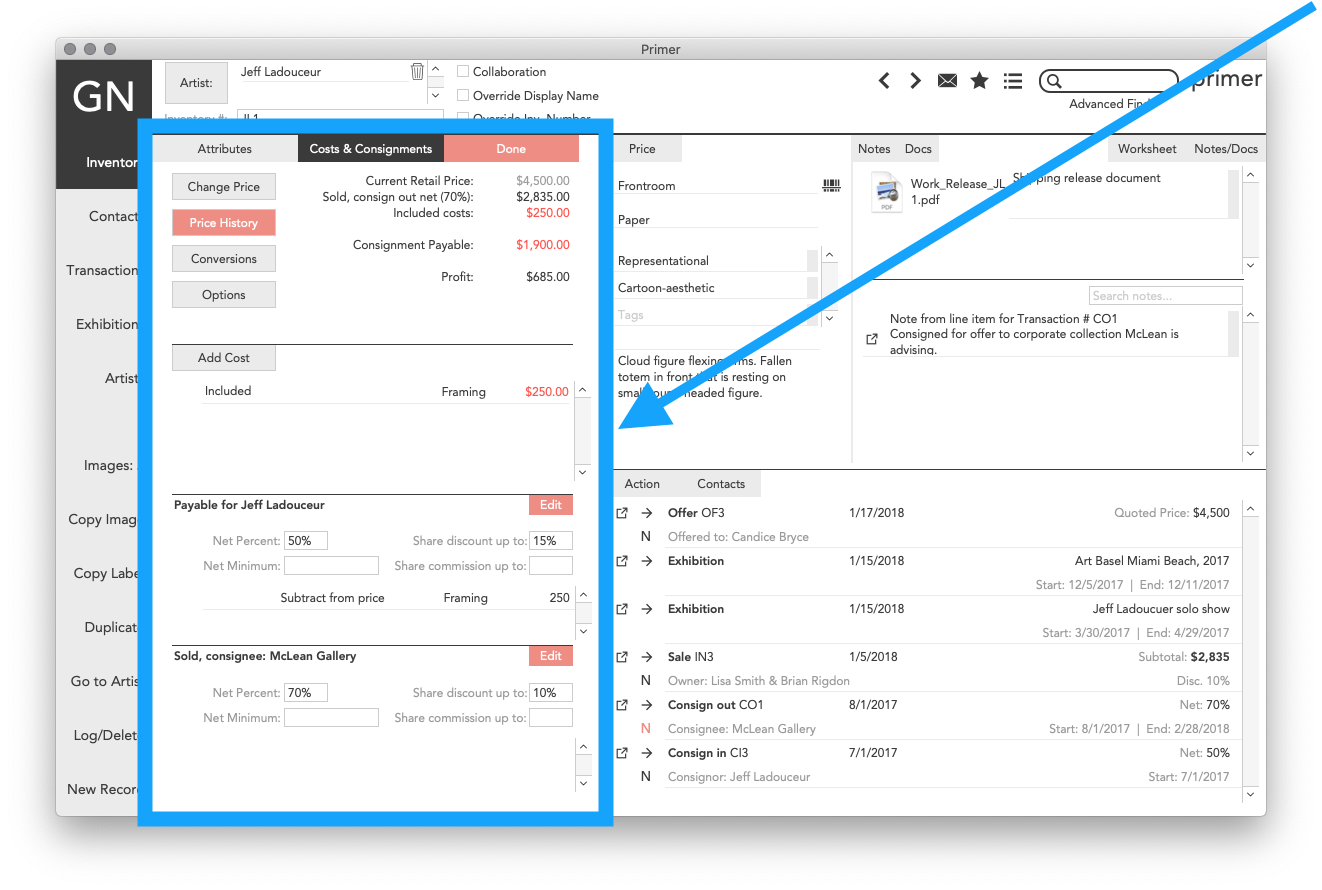Check Override Display Name
Viewport: 1322px width, 890px height.
point(463,95)
